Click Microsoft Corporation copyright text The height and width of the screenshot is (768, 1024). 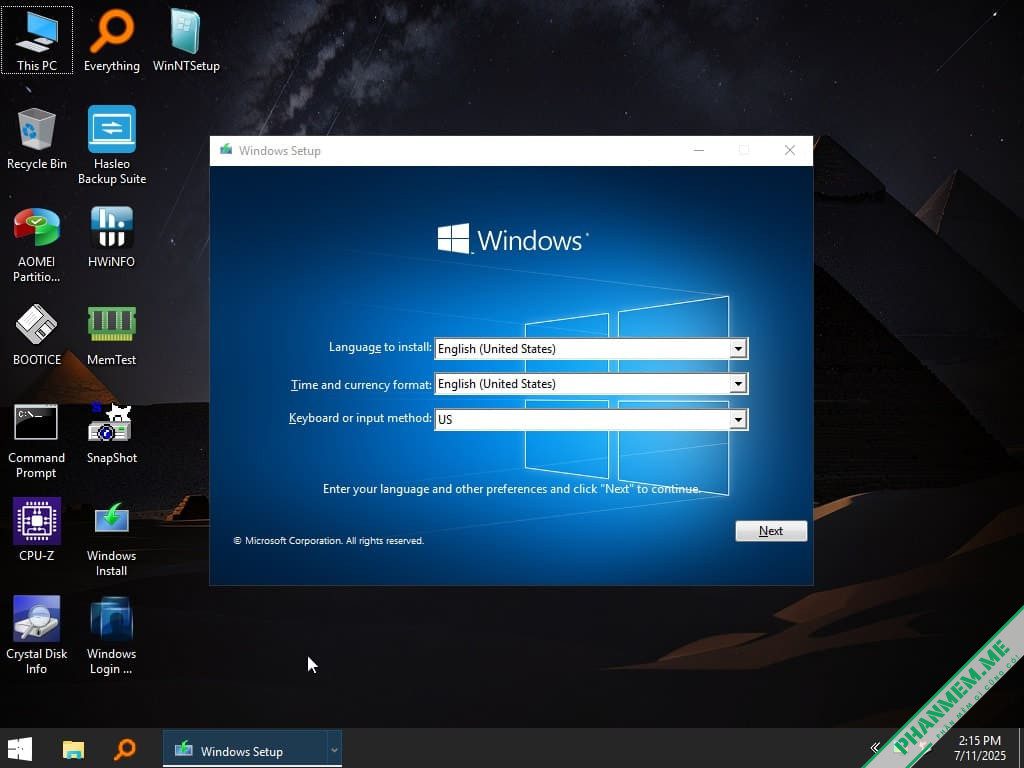328,541
